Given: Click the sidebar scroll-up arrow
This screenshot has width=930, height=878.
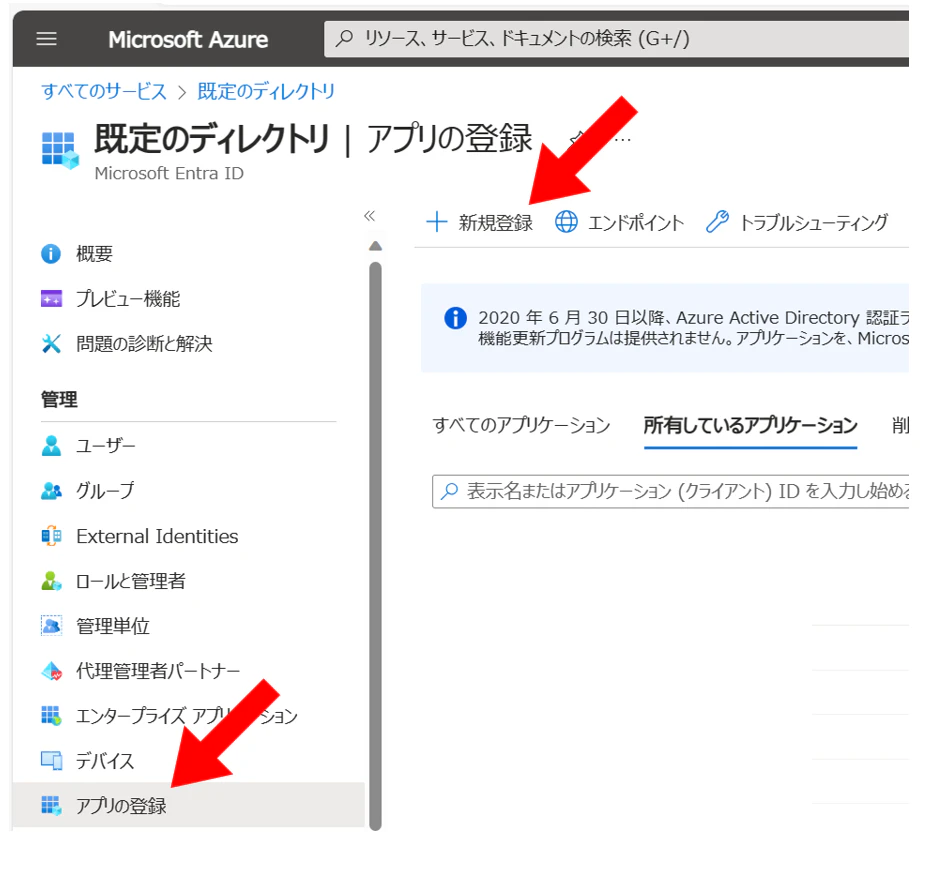Looking at the screenshot, I should pyautogui.click(x=375, y=246).
